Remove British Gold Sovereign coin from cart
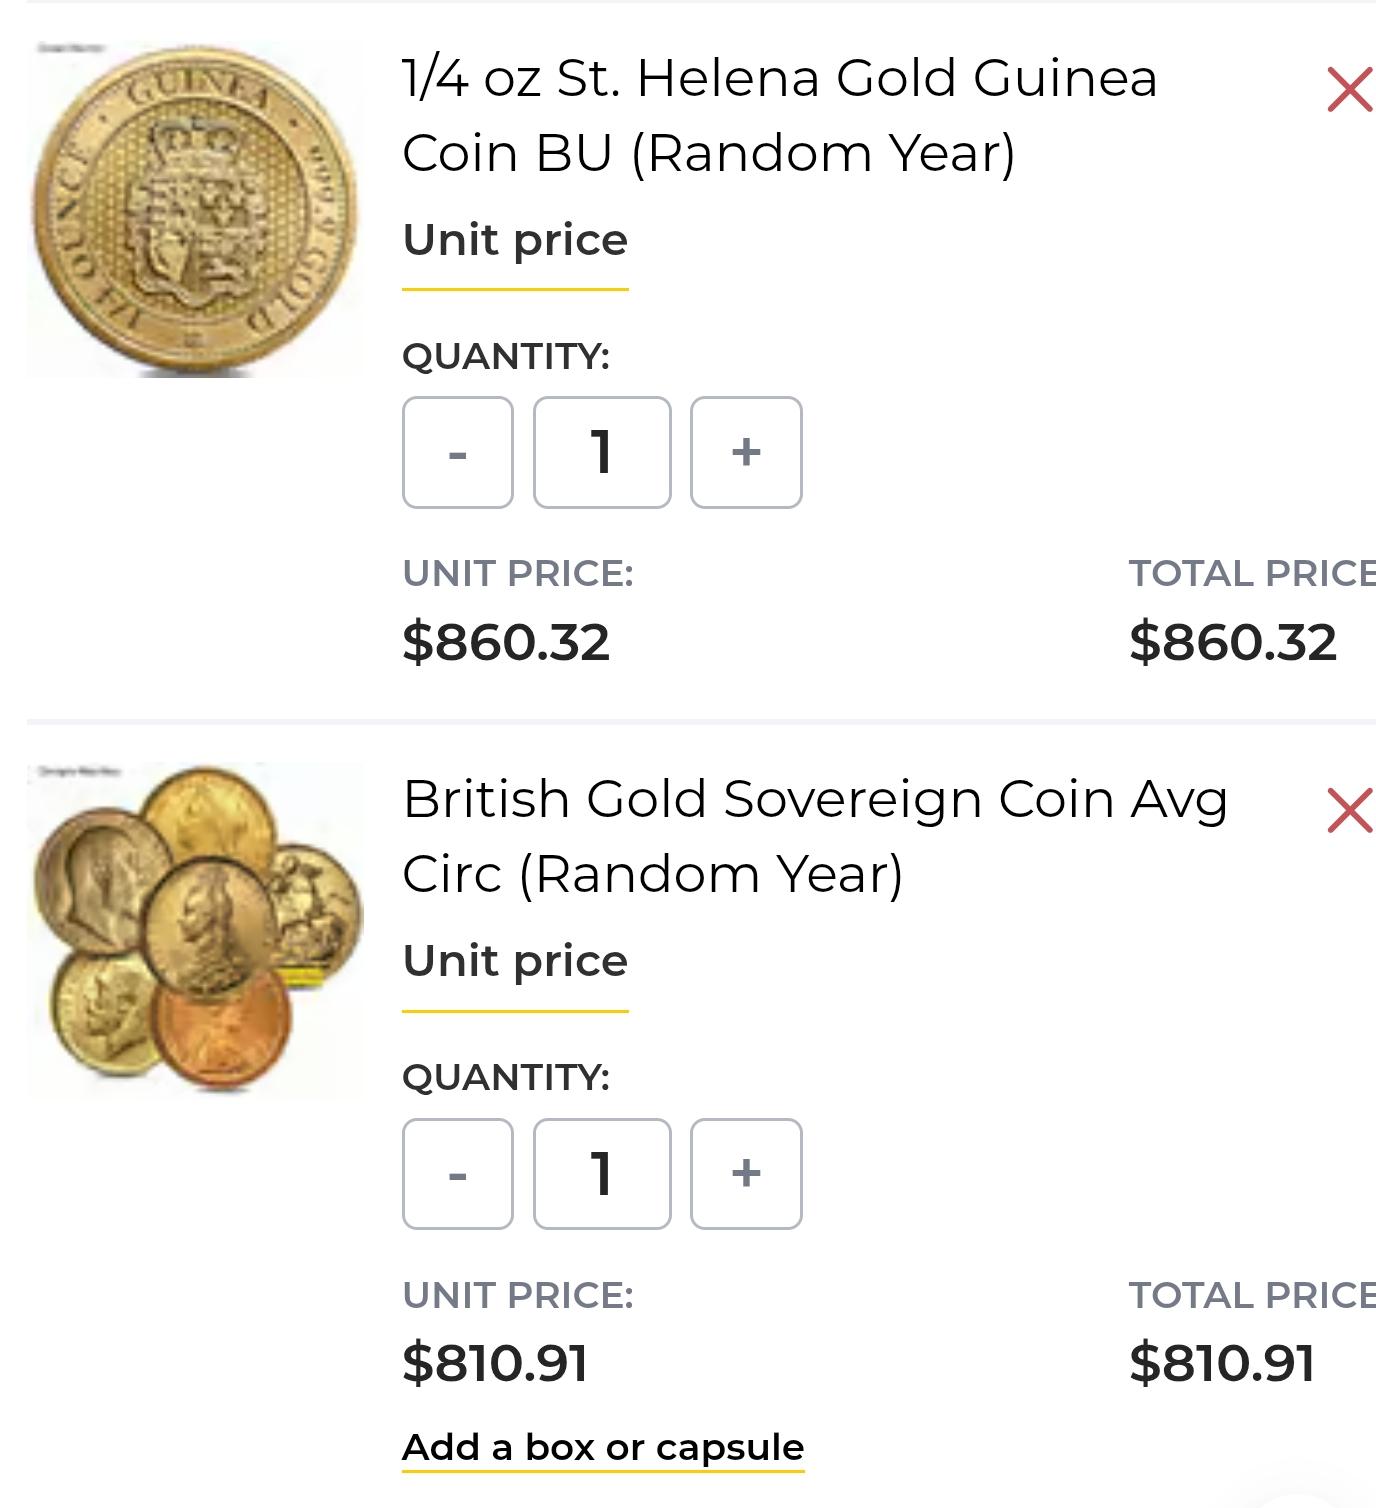 1348,811
